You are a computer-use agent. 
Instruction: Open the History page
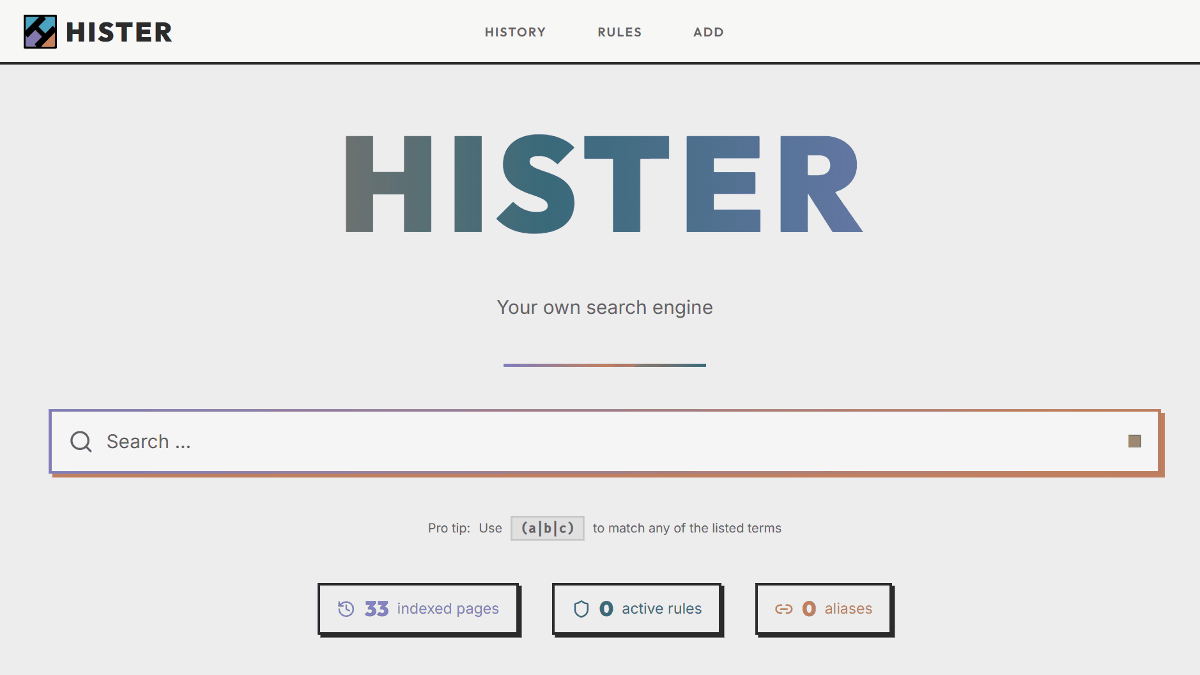(x=515, y=32)
